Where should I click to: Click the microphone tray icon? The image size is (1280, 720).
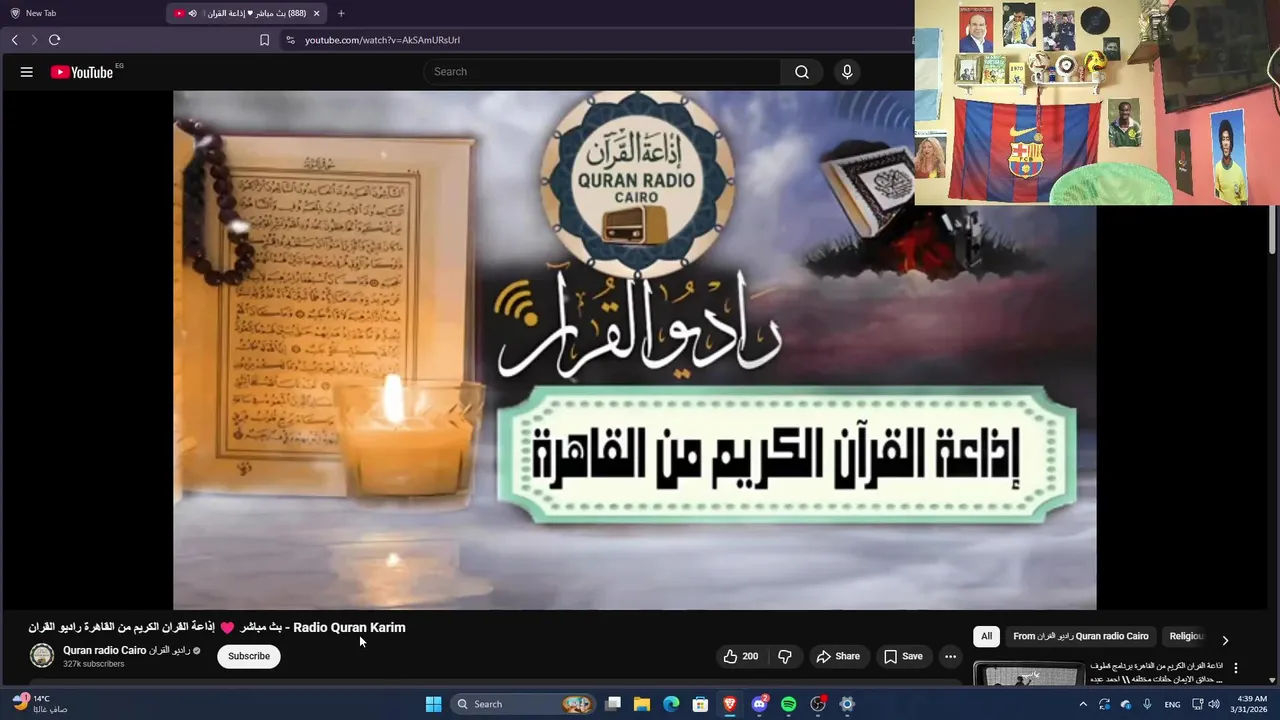coord(1147,704)
